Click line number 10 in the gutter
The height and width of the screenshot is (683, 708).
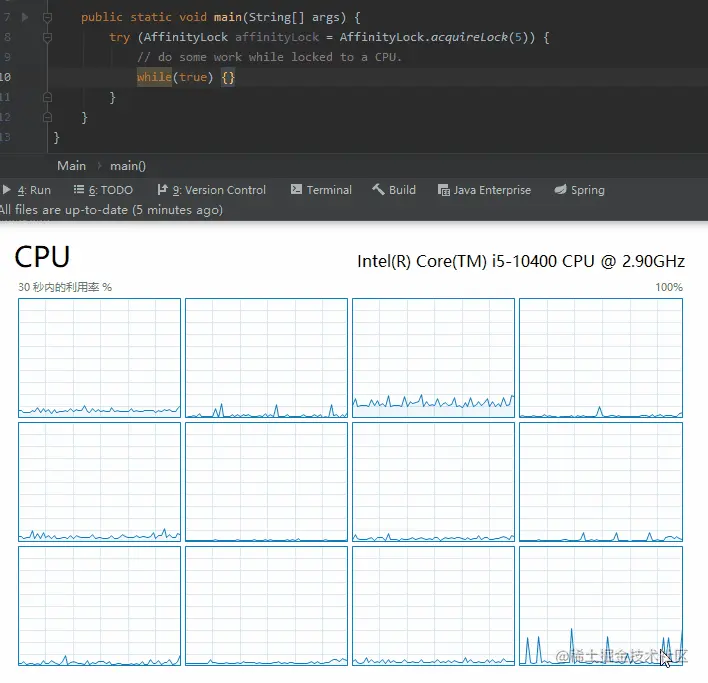pyautogui.click(x=5, y=77)
